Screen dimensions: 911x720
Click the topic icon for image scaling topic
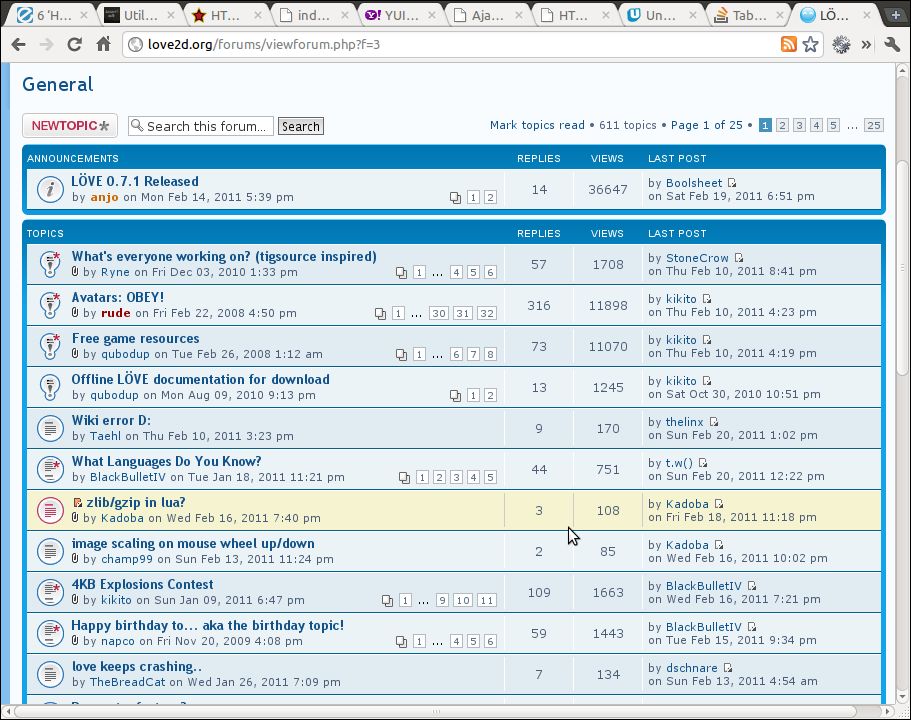tap(50, 551)
